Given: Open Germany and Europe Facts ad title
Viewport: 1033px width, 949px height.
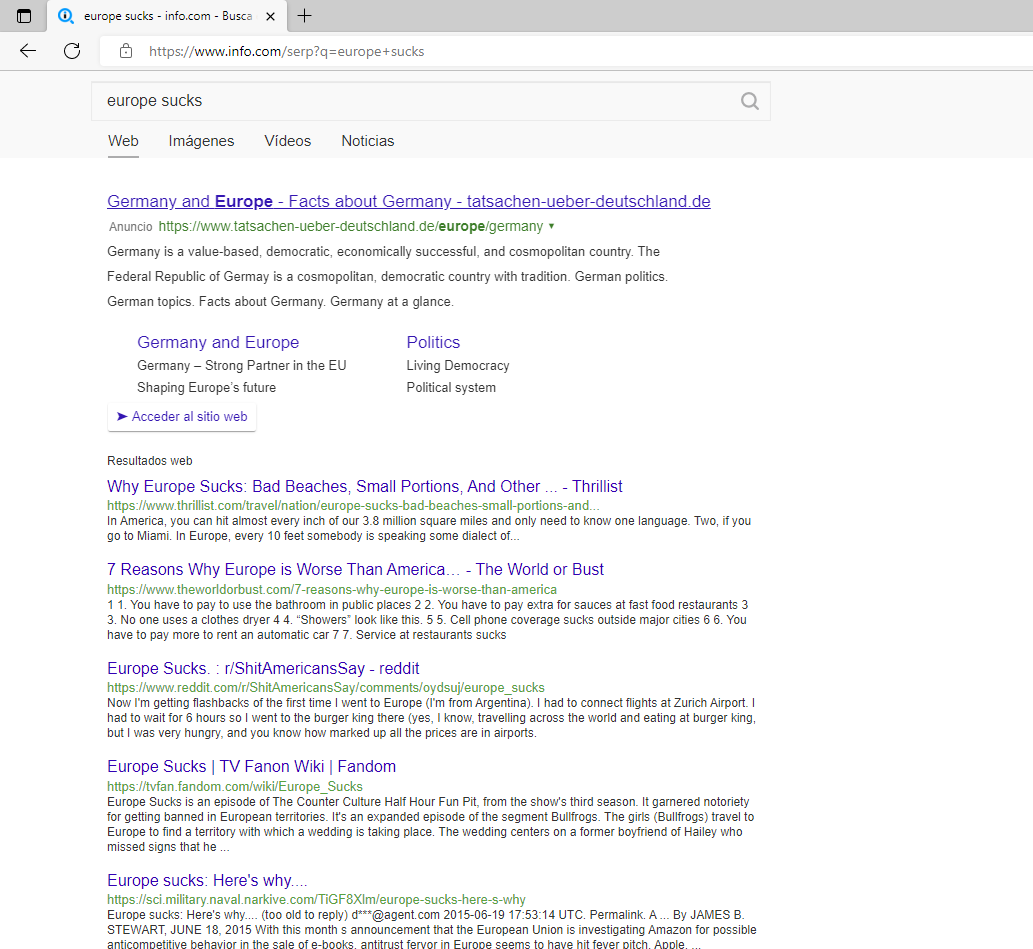Looking at the screenshot, I should pyautogui.click(x=408, y=201).
